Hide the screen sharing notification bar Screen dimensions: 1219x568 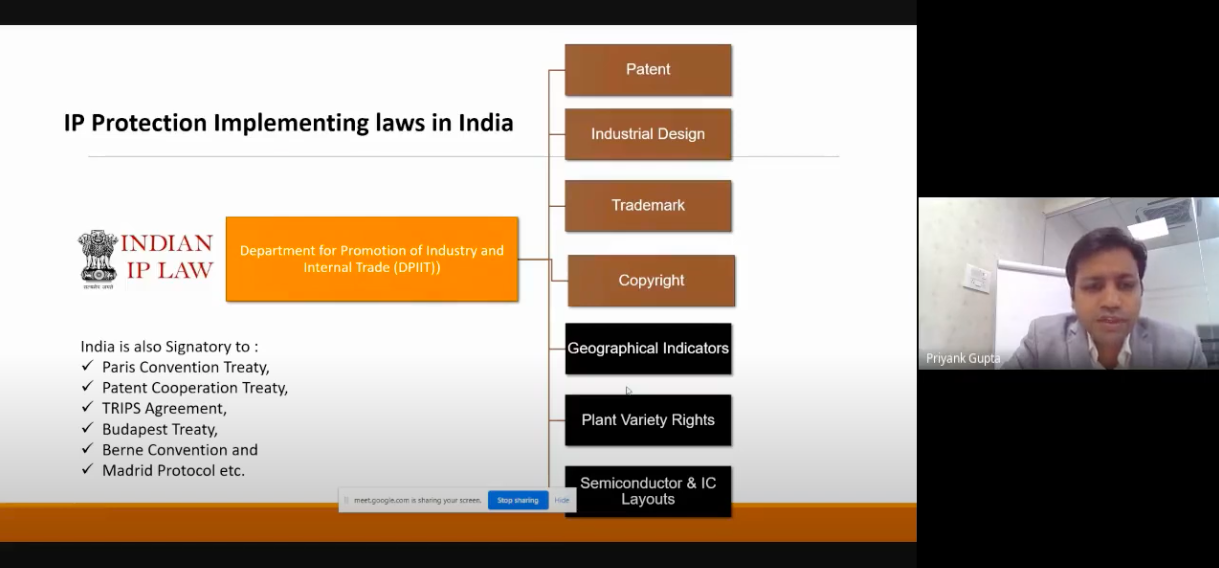pyautogui.click(x=562, y=500)
